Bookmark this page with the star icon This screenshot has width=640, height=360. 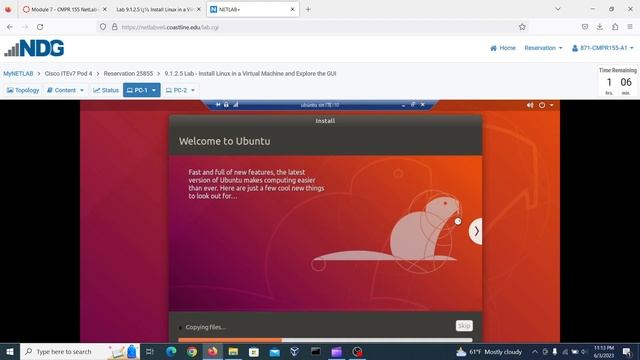[x=522, y=27]
